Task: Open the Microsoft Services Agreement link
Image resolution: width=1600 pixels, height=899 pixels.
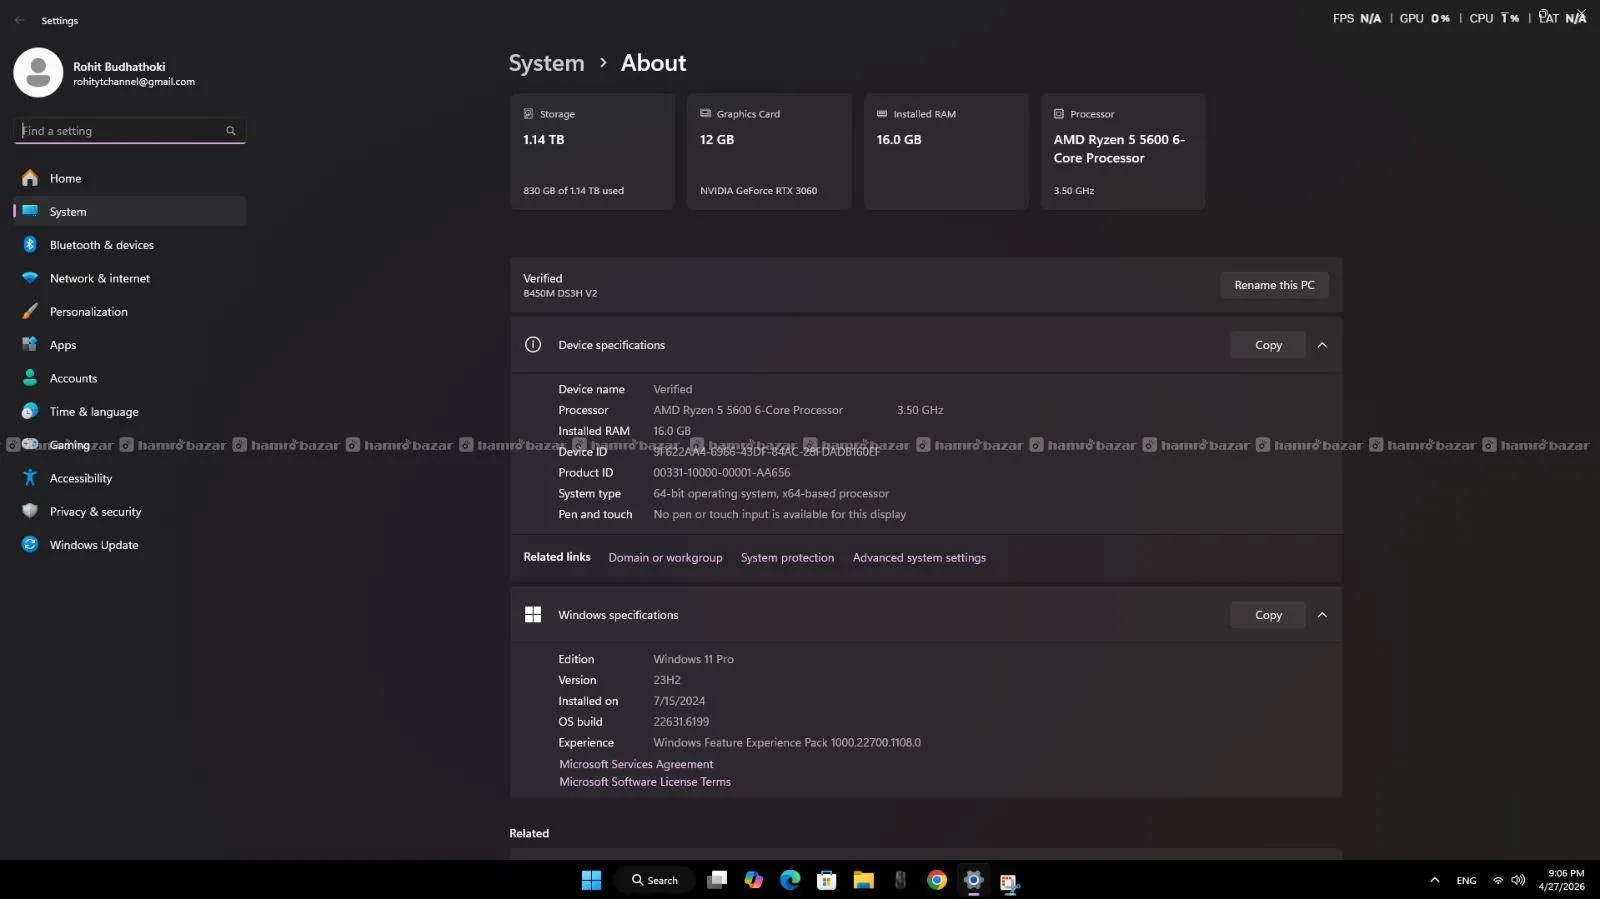Action: tap(636, 764)
